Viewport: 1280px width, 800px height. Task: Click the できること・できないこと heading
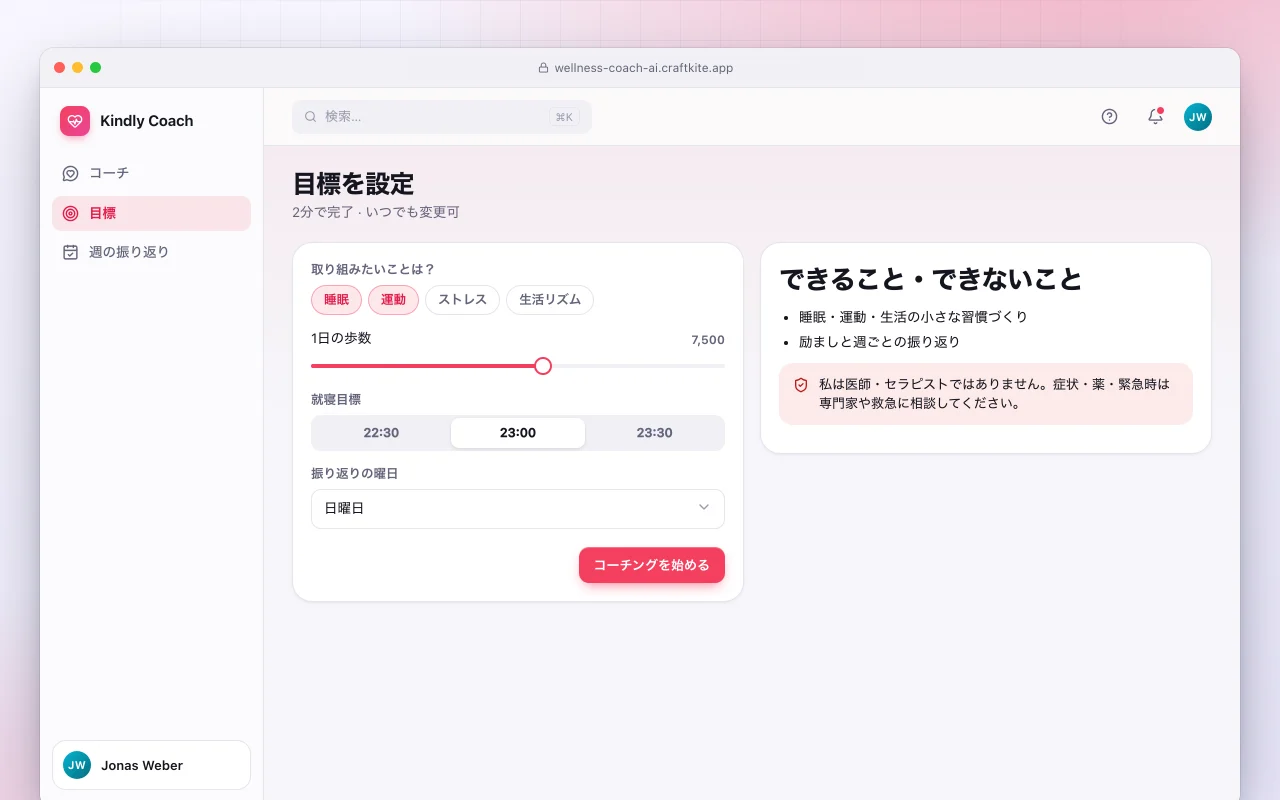tap(931, 279)
